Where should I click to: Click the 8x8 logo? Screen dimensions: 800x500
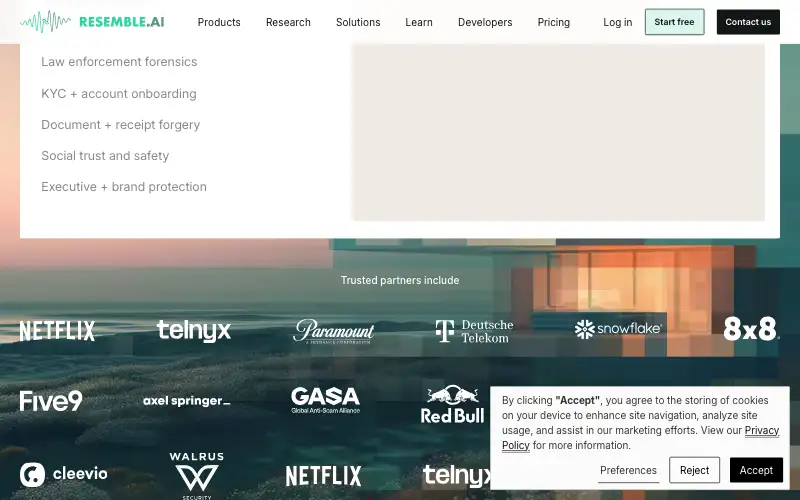tap(752, 329)
